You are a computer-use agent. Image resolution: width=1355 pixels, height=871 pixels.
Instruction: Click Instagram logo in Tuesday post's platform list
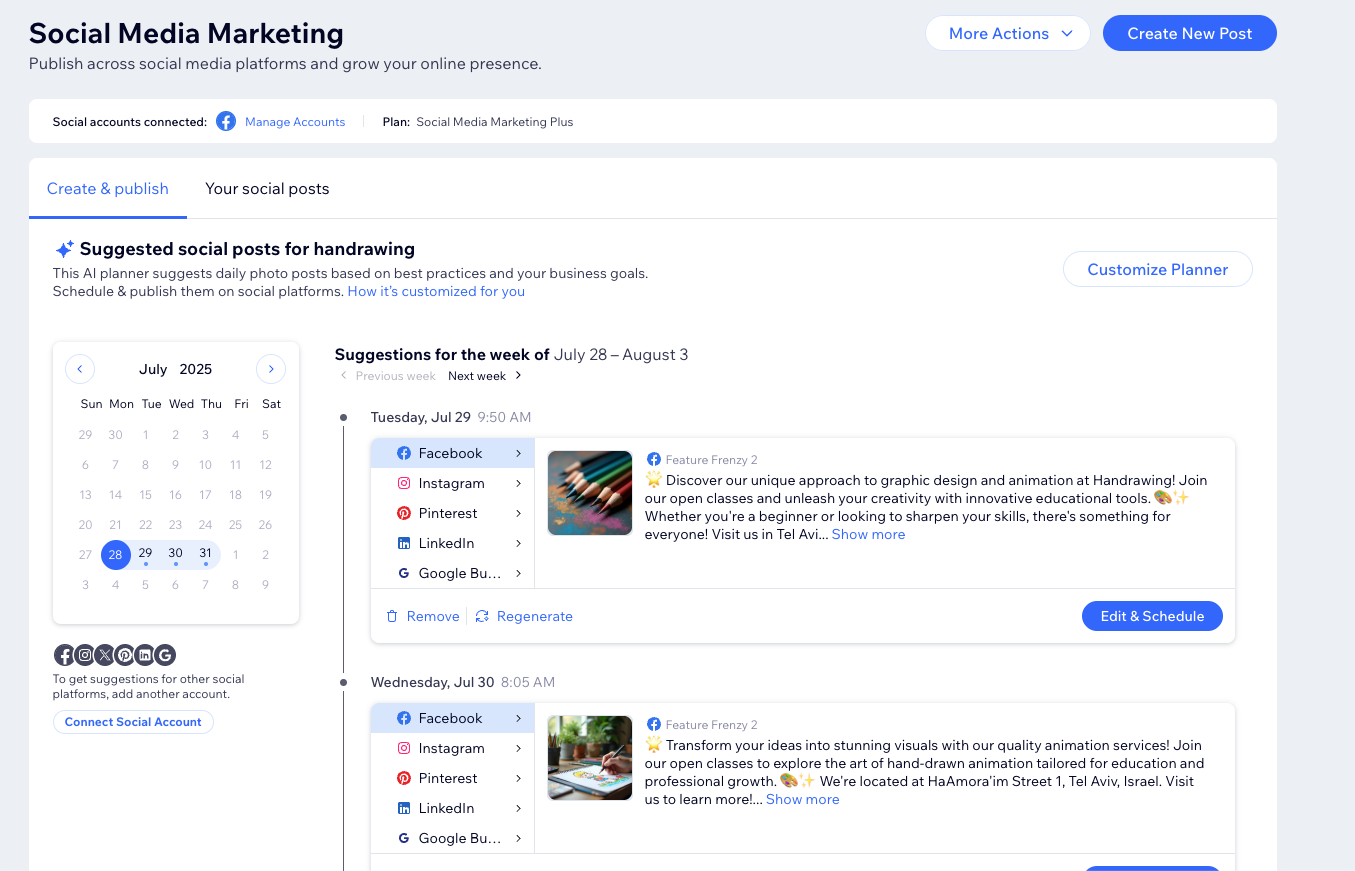click(x=404, y=483)
